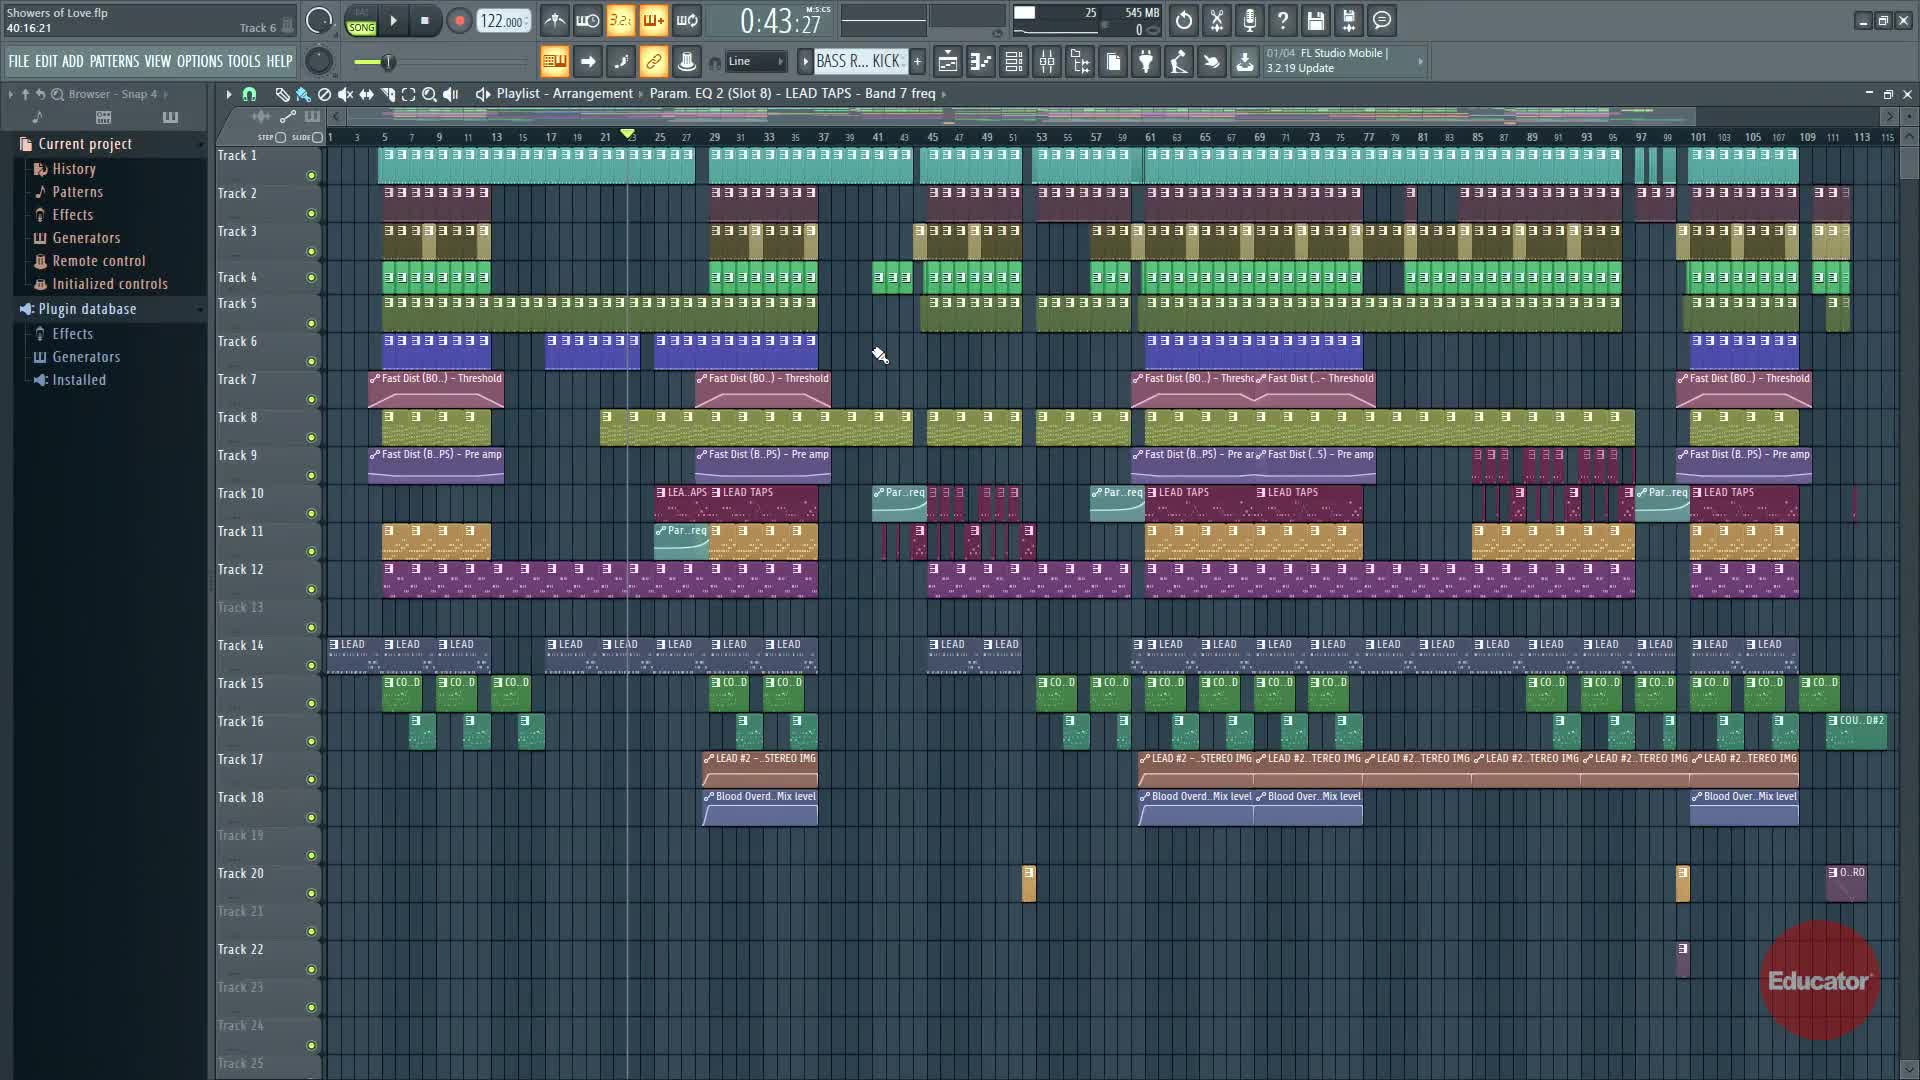
Task: Click the save project disk icon
Action: pyautogui.click(x=1316, y=21)
